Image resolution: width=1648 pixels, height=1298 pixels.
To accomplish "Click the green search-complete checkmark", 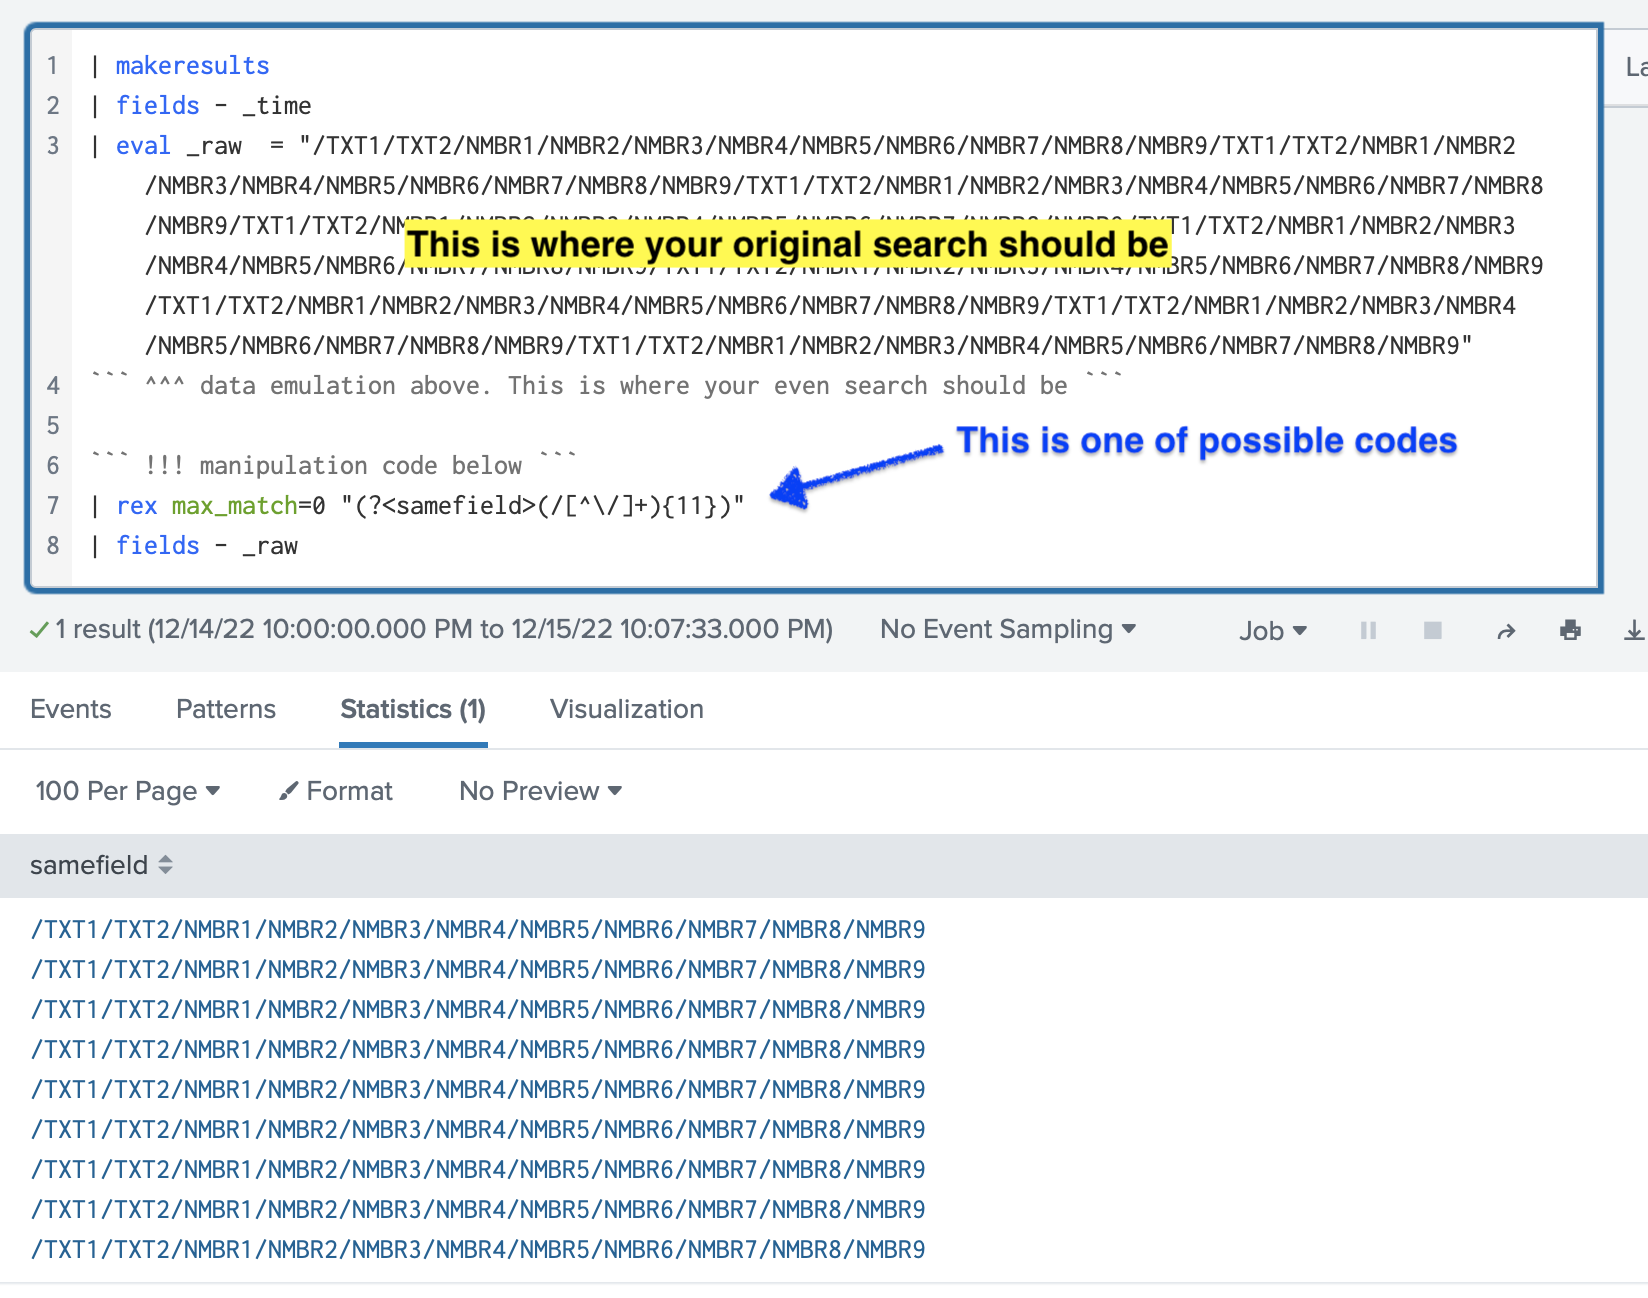I will 39,630.
